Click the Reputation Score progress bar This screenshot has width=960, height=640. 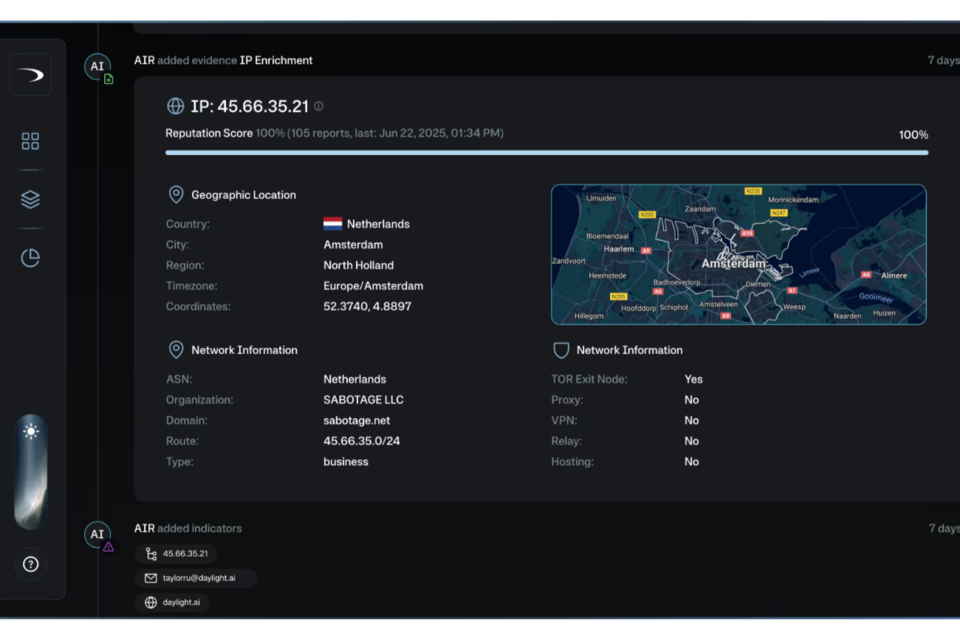(x=546, y=153)
